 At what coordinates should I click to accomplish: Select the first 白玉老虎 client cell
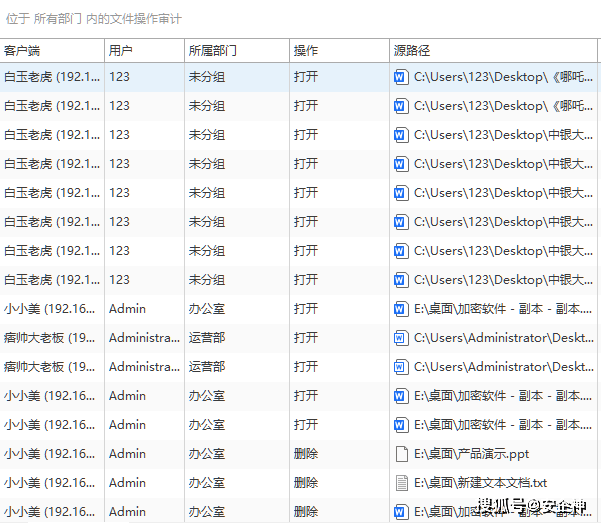click(x=52, y=77)
